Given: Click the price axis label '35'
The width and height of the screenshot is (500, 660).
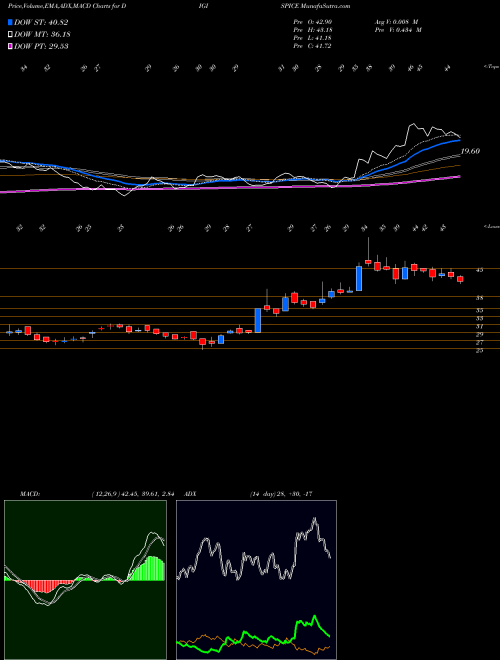Looking at the screenshot, I should (479, 310).
